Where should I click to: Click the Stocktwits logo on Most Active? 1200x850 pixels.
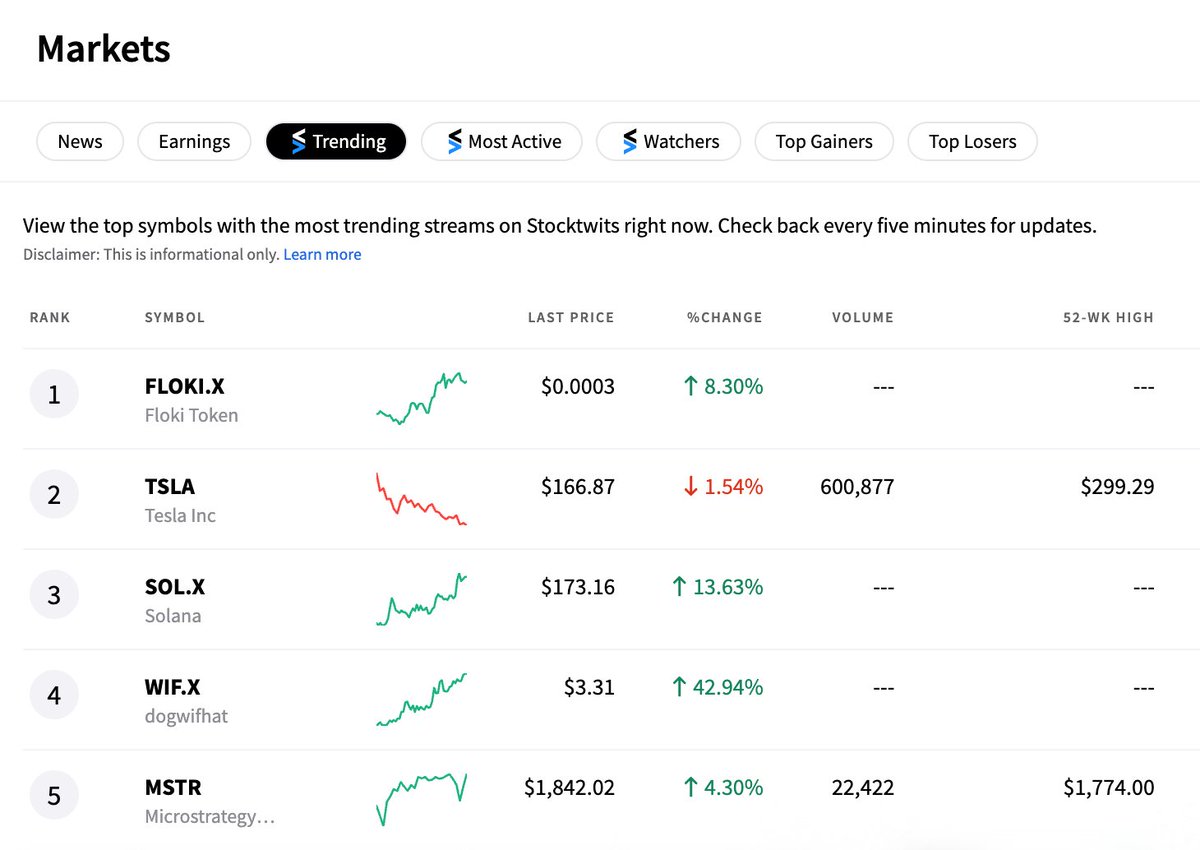point(454,142)
